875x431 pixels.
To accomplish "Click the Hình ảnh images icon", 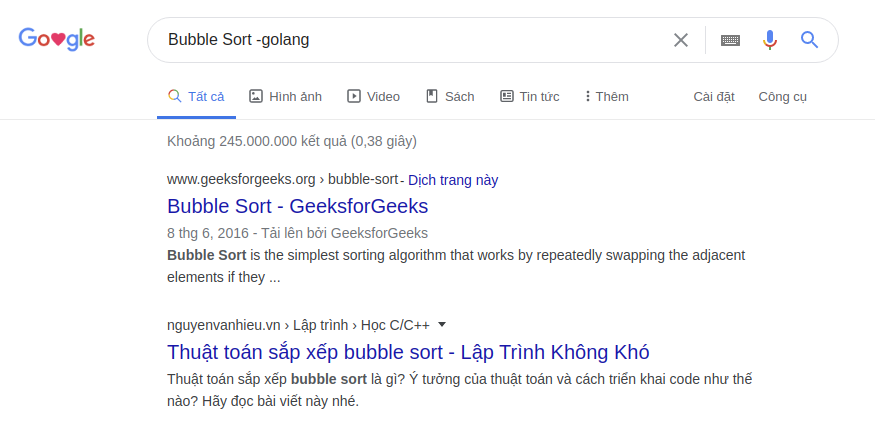I will click(x=256, y=96).
